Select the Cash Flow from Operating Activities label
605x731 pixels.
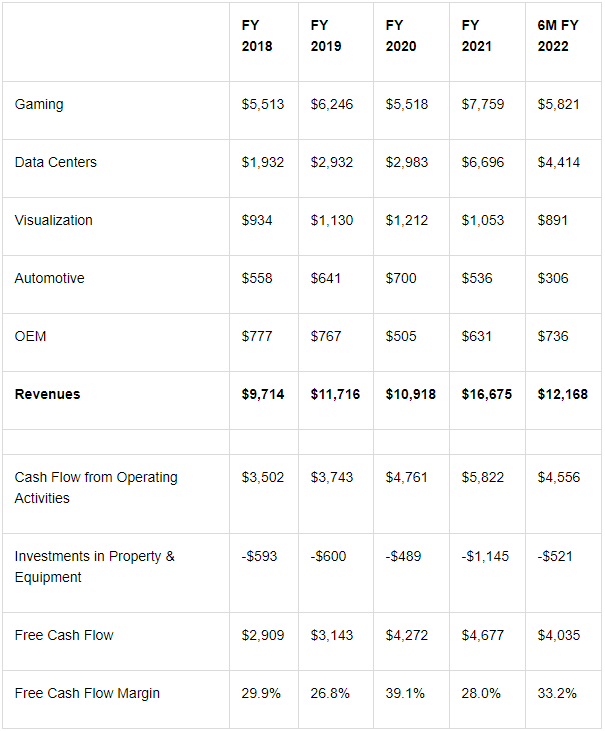(96, 488)
